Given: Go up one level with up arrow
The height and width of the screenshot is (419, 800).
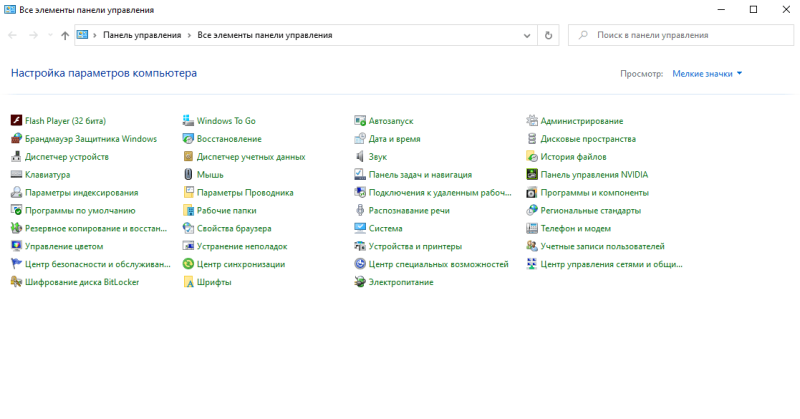Looking at the screenshot, I should (65, 35).
